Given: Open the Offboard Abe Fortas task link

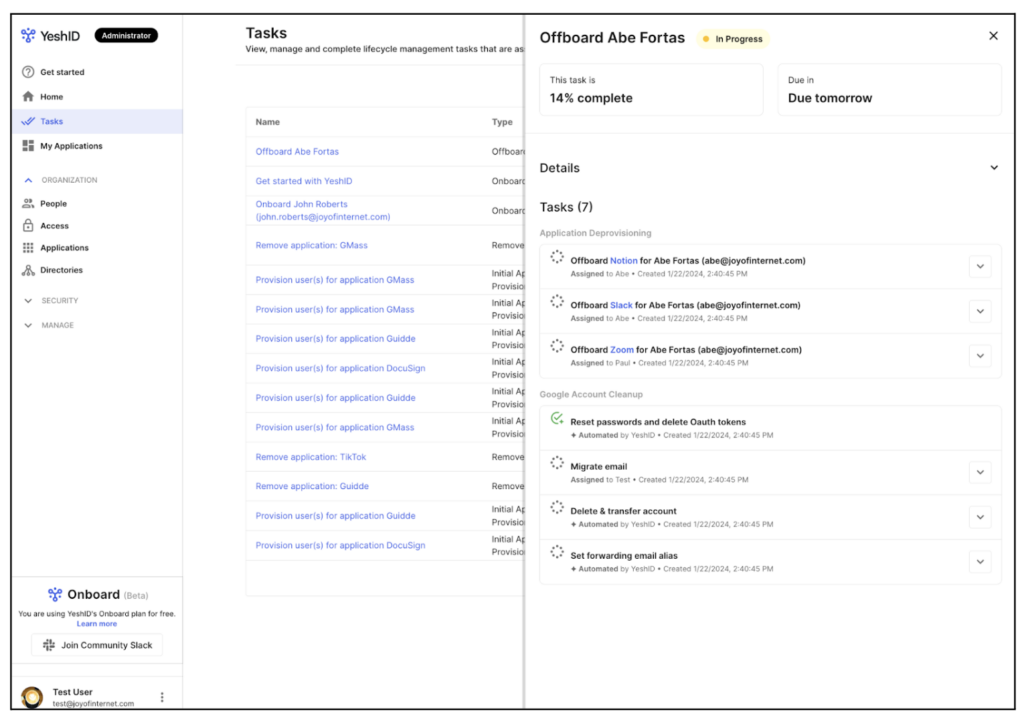Looking at the screenshot, I should pyautogui.click(x=297, y=152).
